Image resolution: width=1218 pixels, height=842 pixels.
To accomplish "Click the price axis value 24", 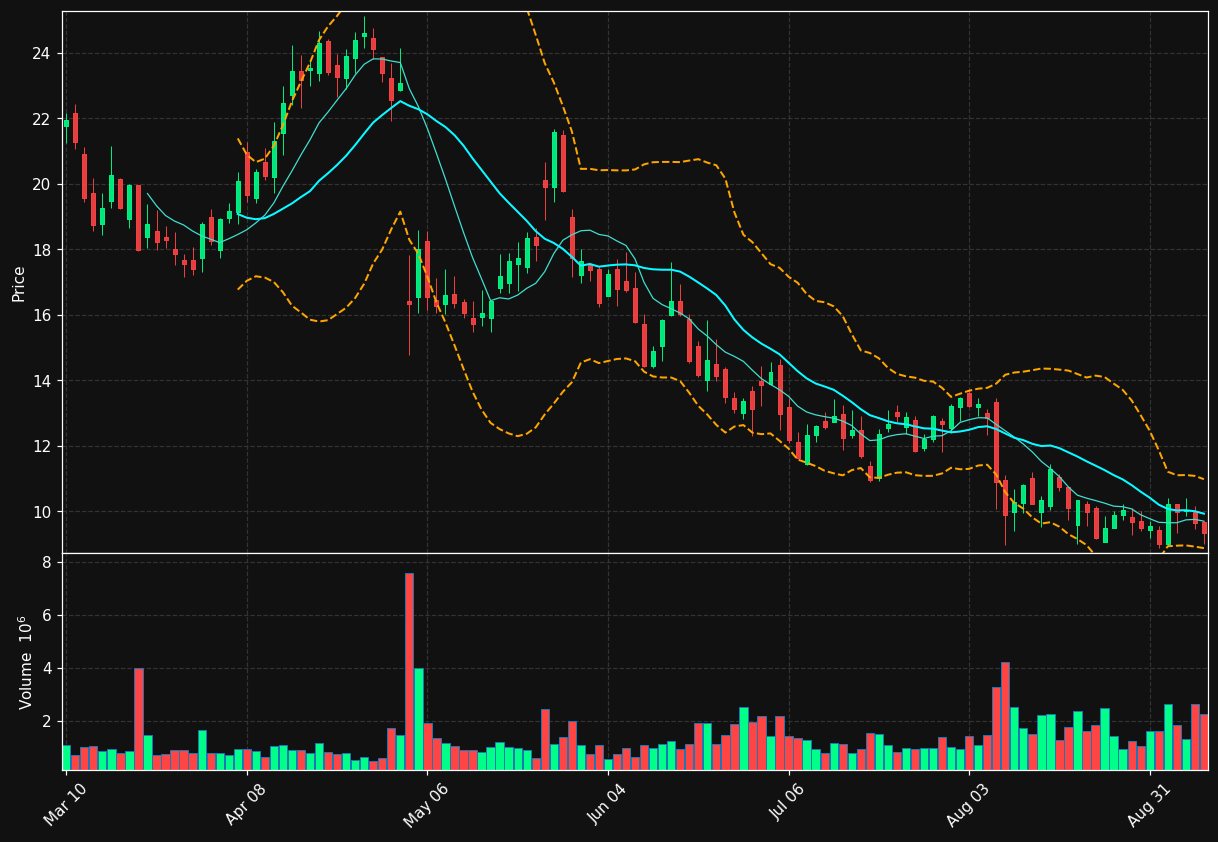I will (43, 53).
